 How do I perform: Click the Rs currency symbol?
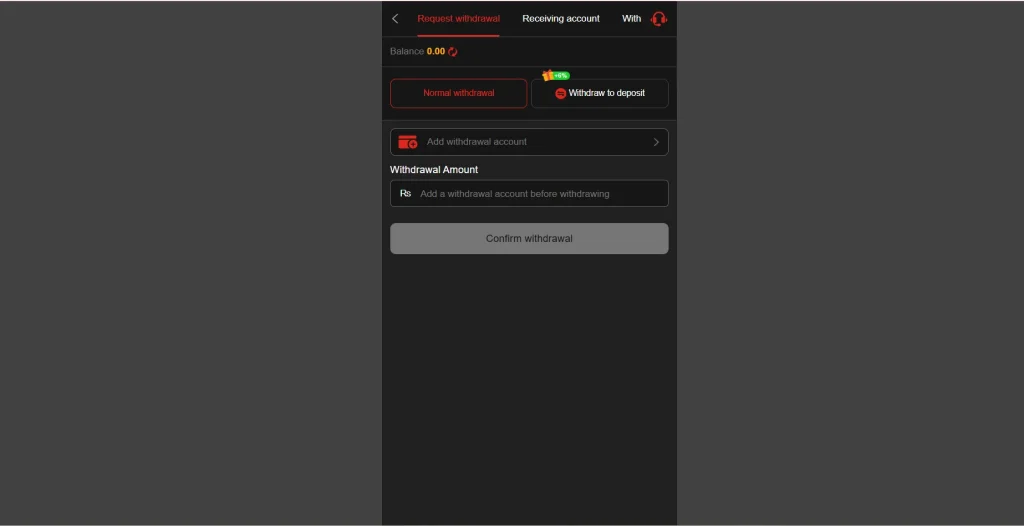pyautogui.click(x=406, y=193)
